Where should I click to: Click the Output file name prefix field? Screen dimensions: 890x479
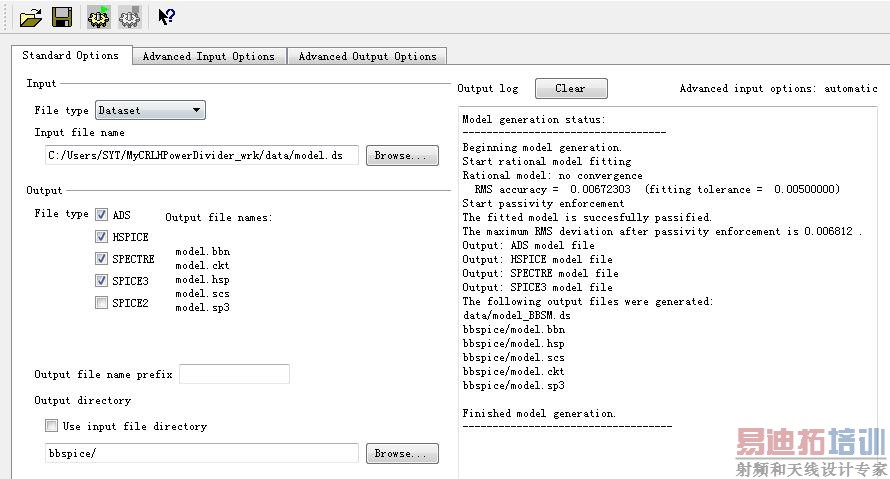(x=234, y=375)
